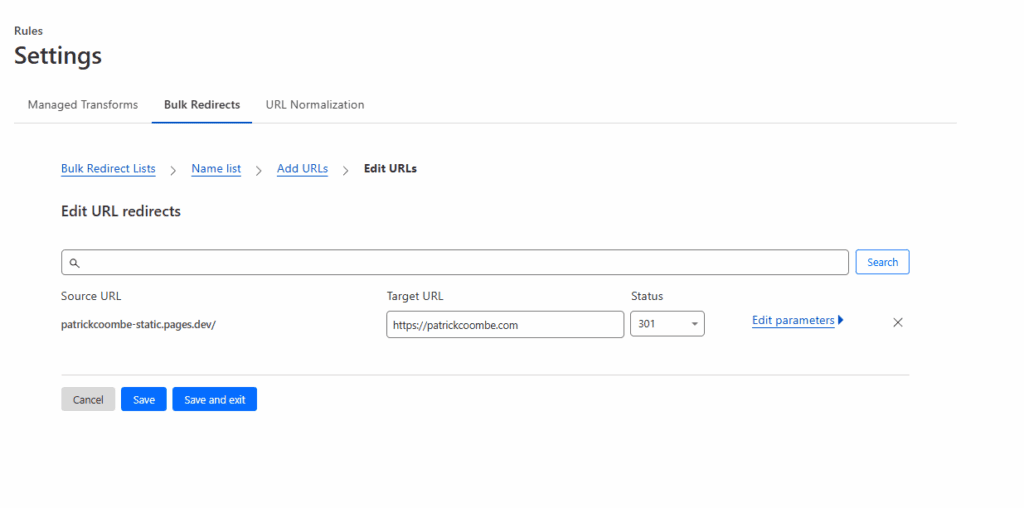Click the magnifying glass icon in search box
The image size is (1024, 508).
click(x=74, y=263)
